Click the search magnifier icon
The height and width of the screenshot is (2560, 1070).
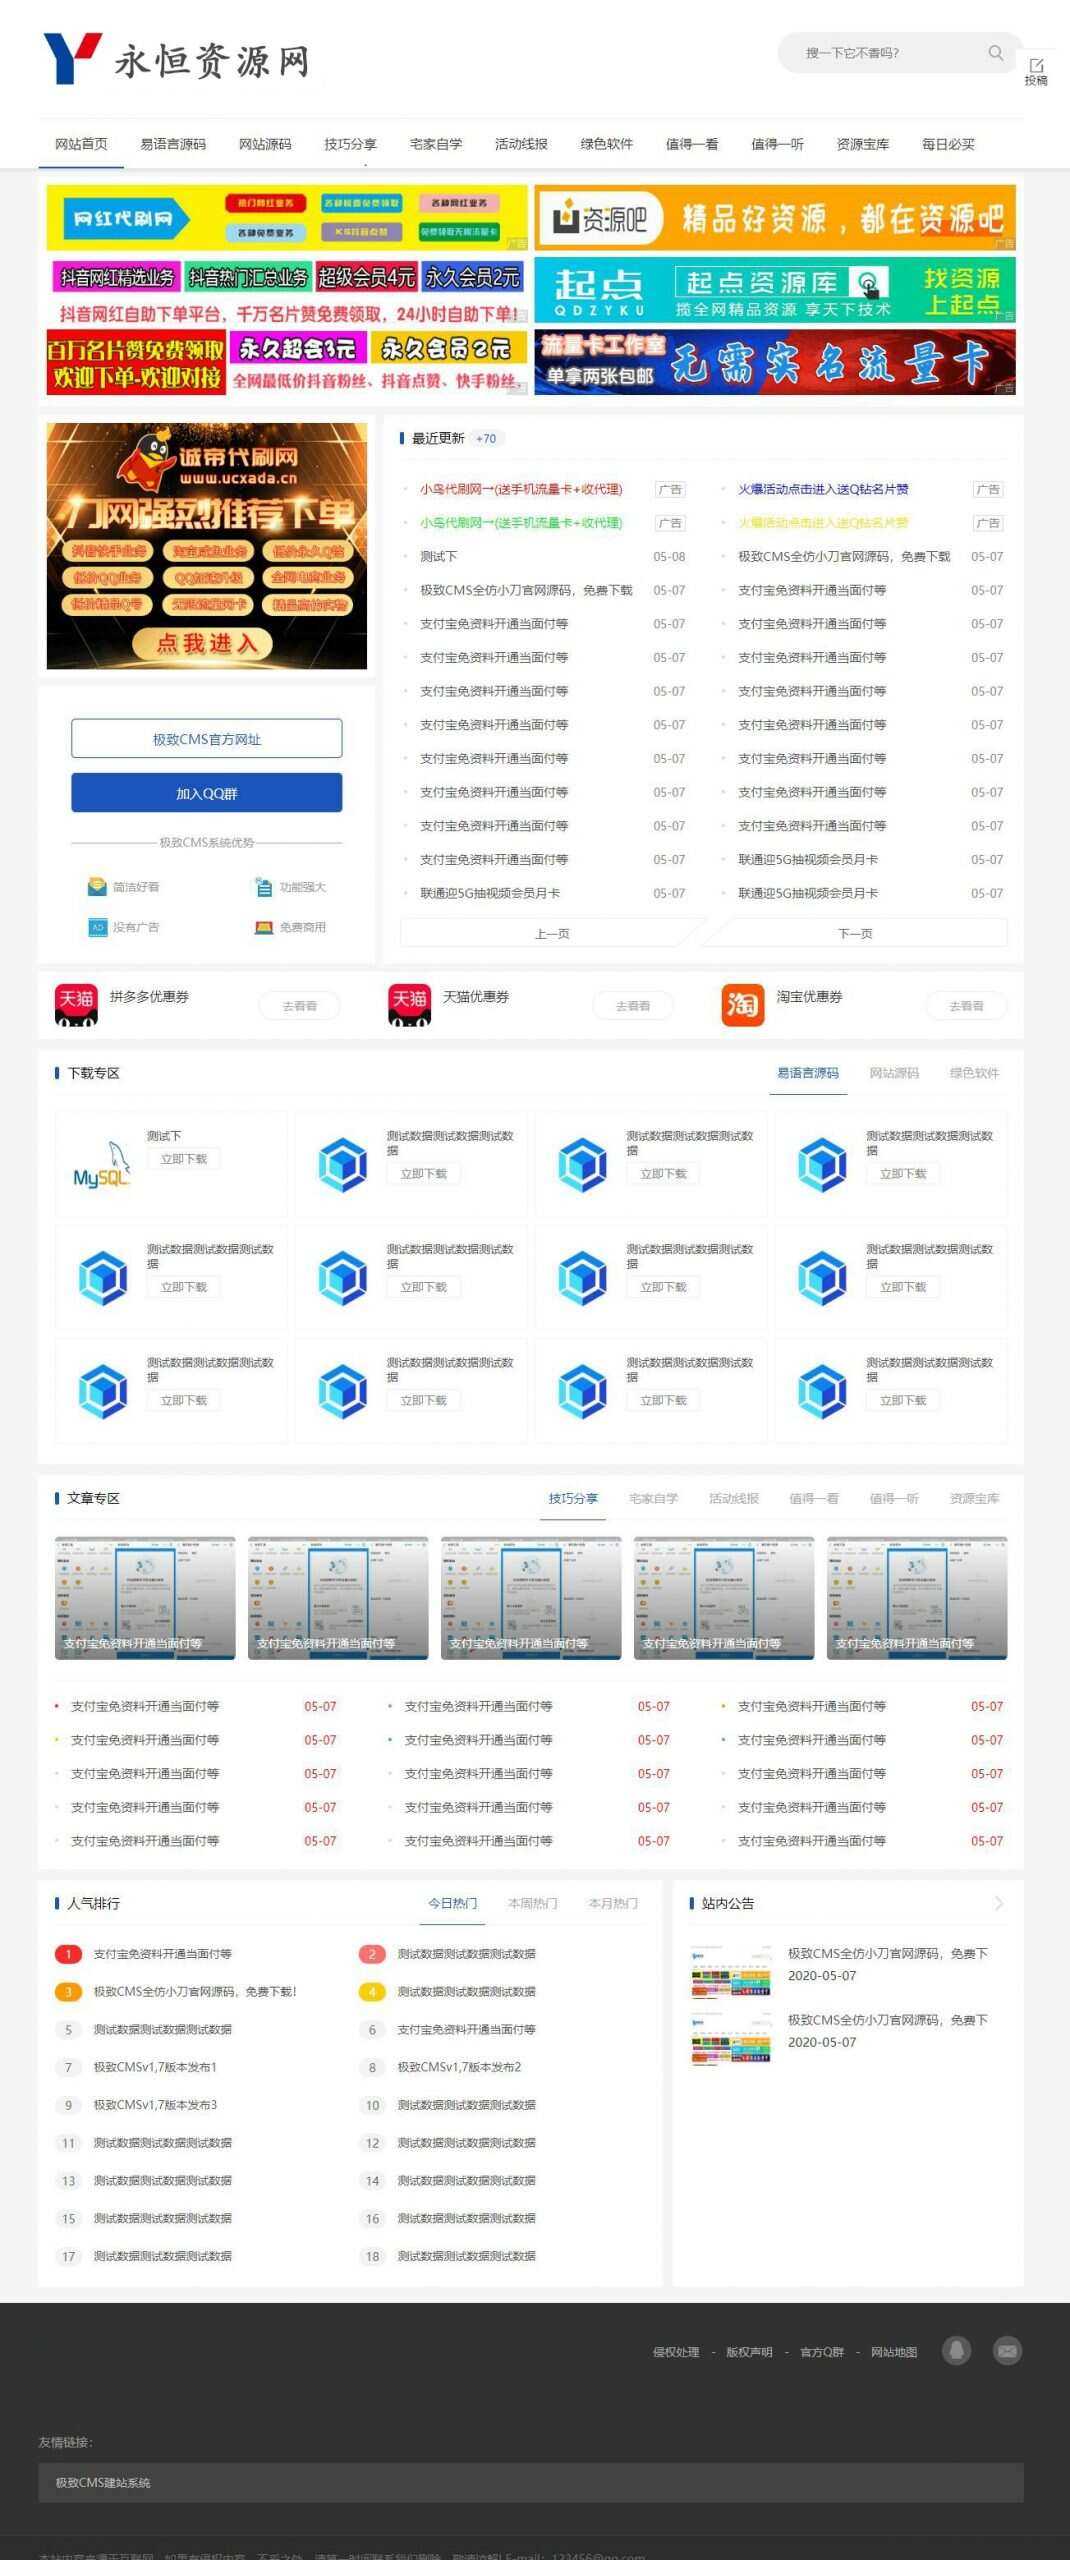[x=995, y=53]
